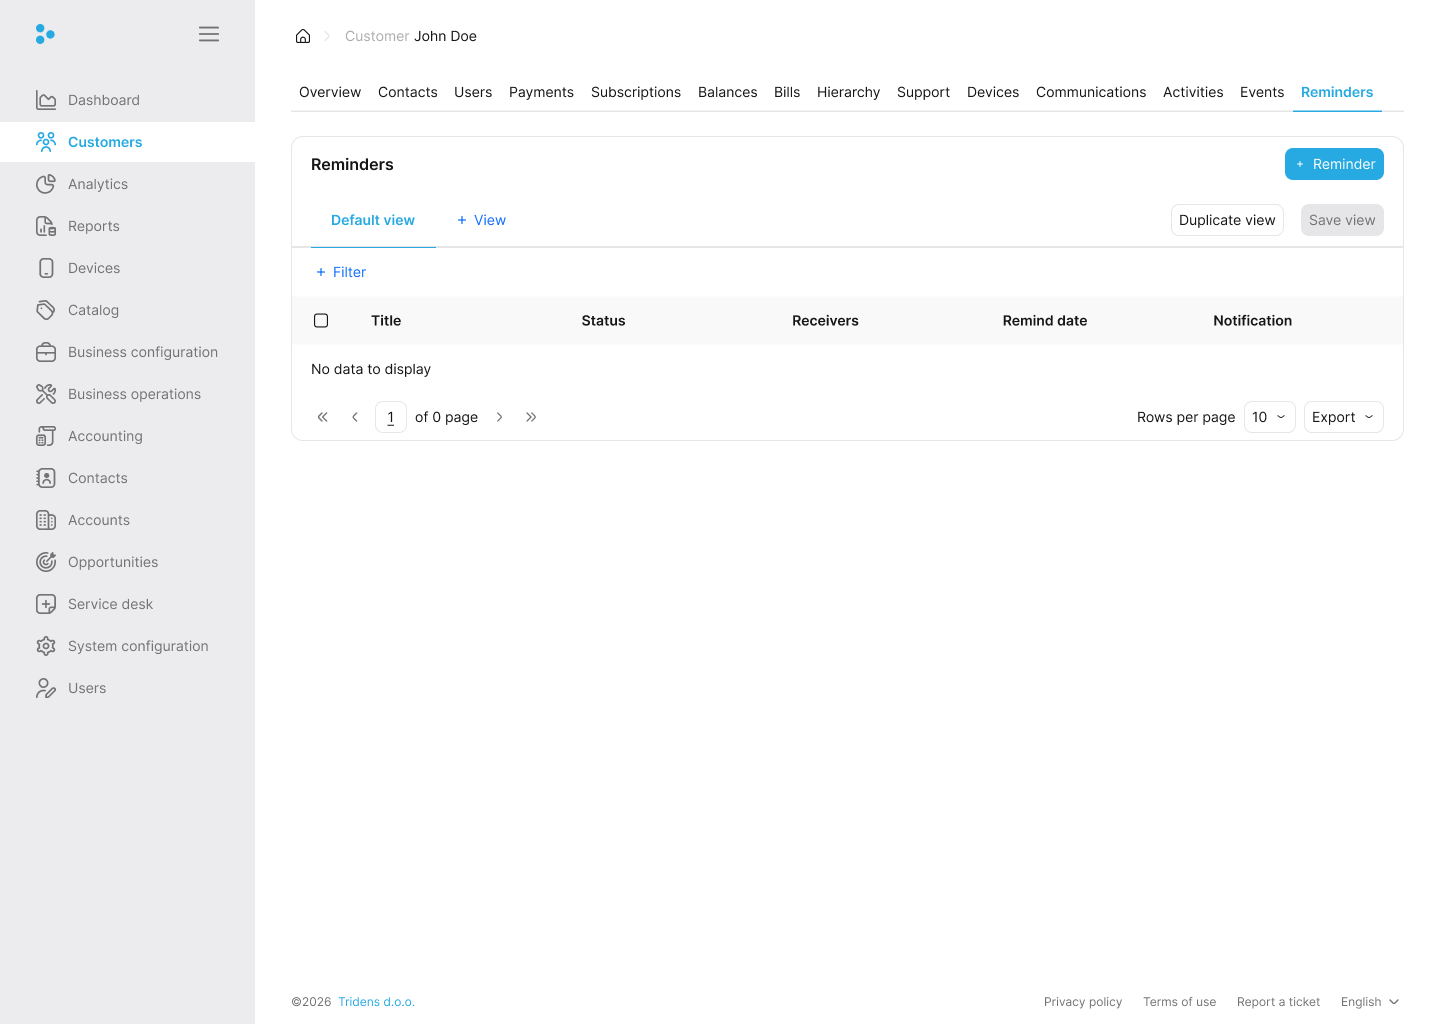Open Analytics via its pie chart icon
Screen dimensions: 1440x1024
coord(46,184)
